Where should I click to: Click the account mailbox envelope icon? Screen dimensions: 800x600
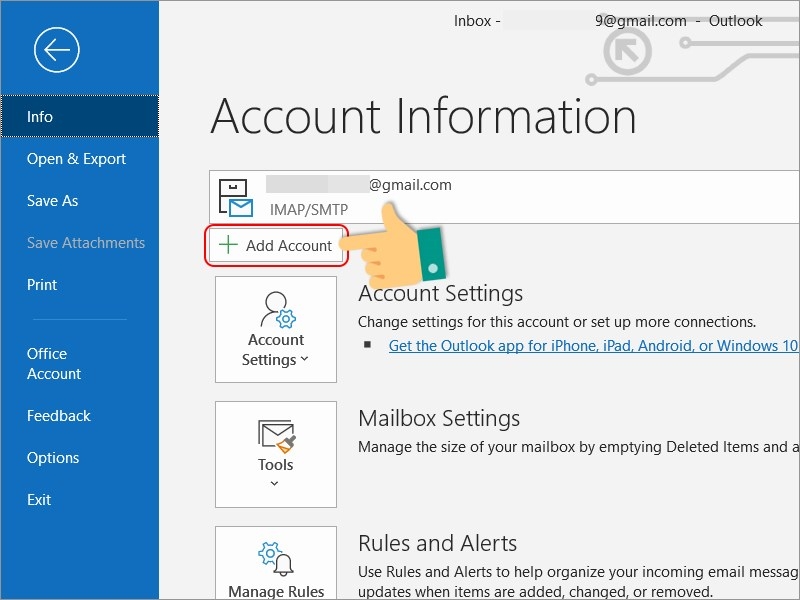pyautogui.click(x=235, y=197)
